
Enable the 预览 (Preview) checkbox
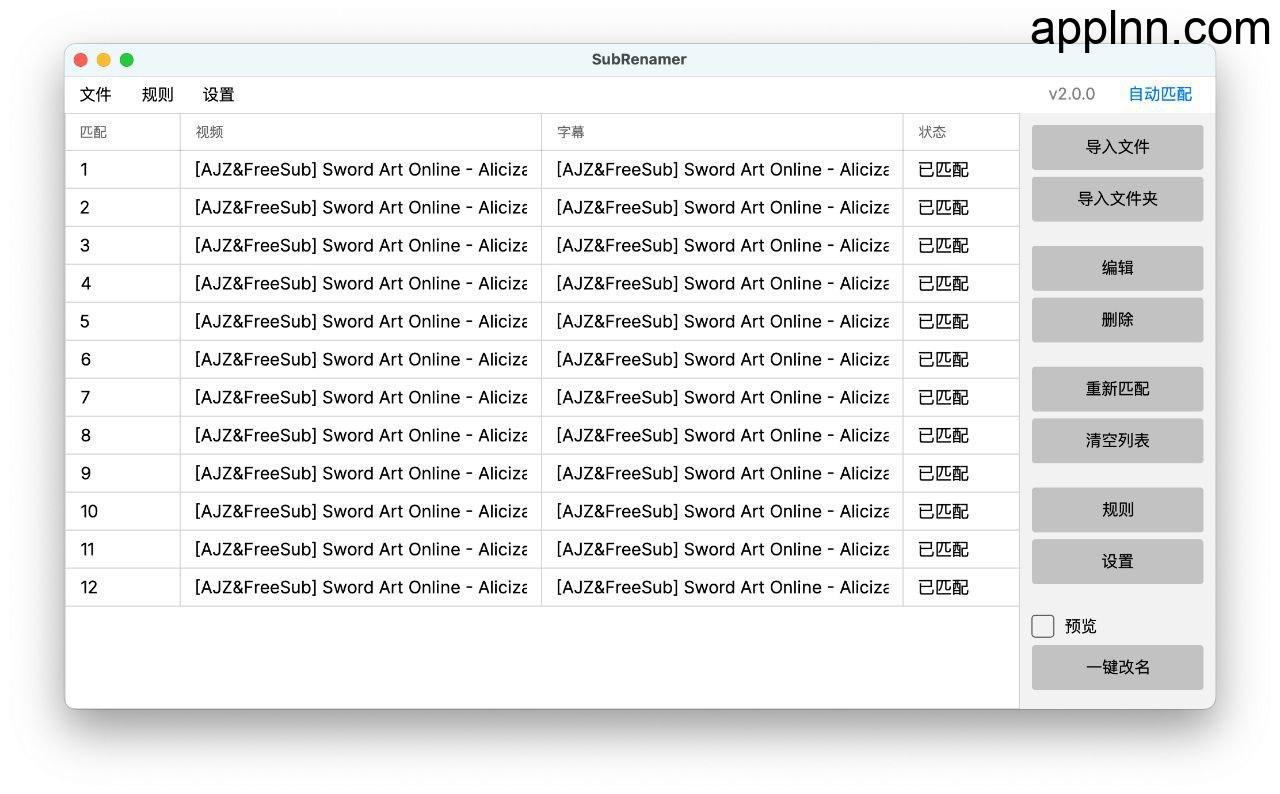pyautogui.click(x=1042, y=626)
